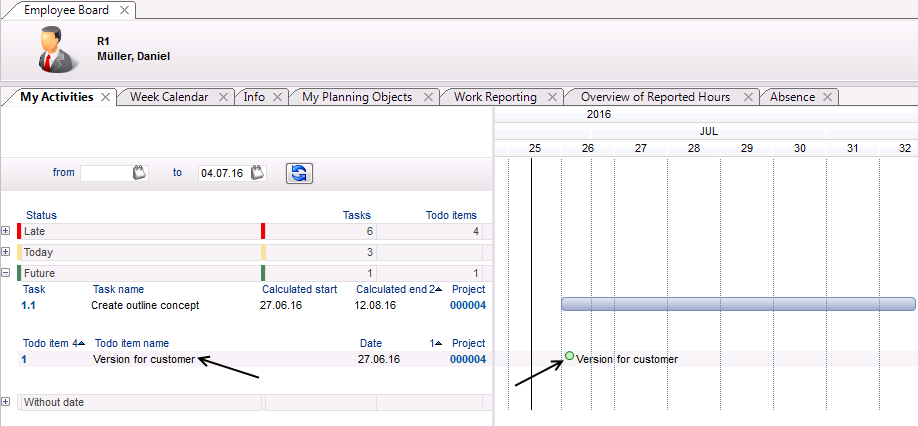The image size is (918, 426).
Task: Click the refresh button beside the date fields
Action: [x=299, y=173]
